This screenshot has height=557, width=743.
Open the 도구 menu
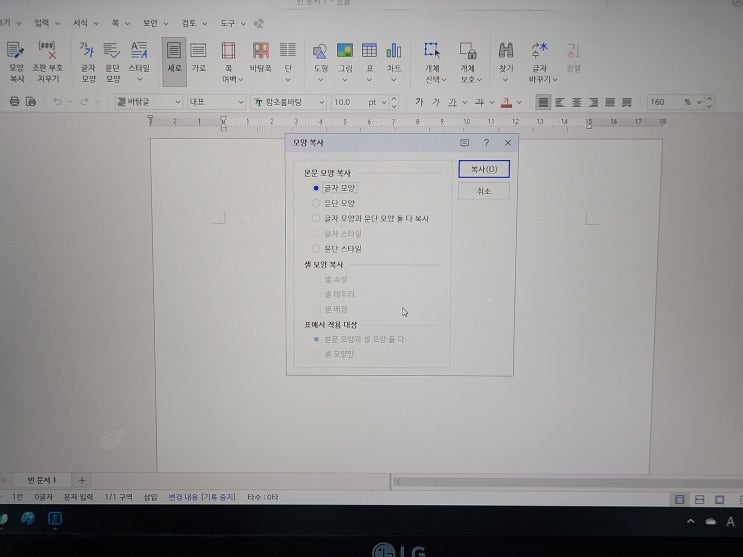(233, 23)
